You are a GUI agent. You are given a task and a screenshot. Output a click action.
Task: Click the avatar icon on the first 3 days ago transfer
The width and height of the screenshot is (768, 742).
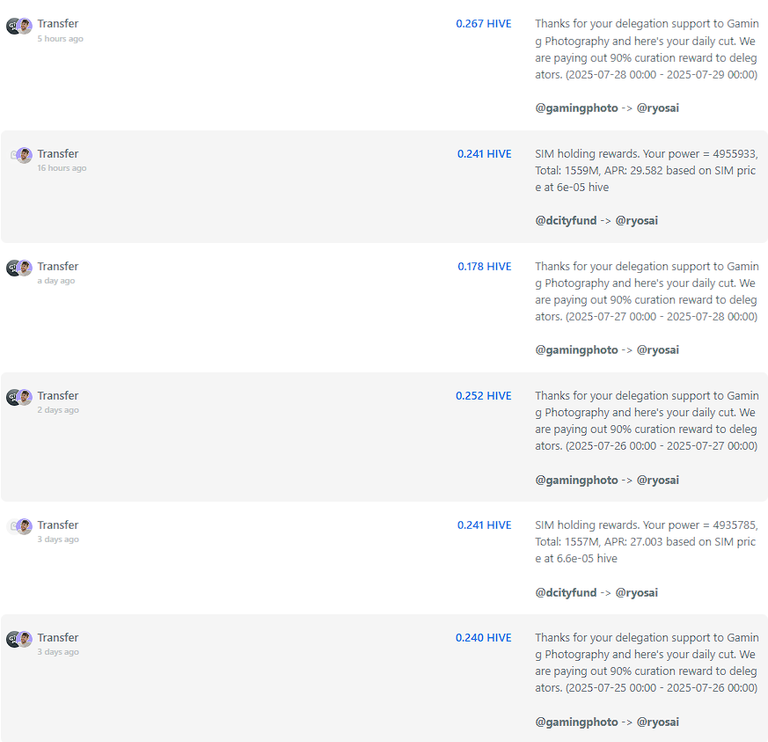[x=22, y=527]
